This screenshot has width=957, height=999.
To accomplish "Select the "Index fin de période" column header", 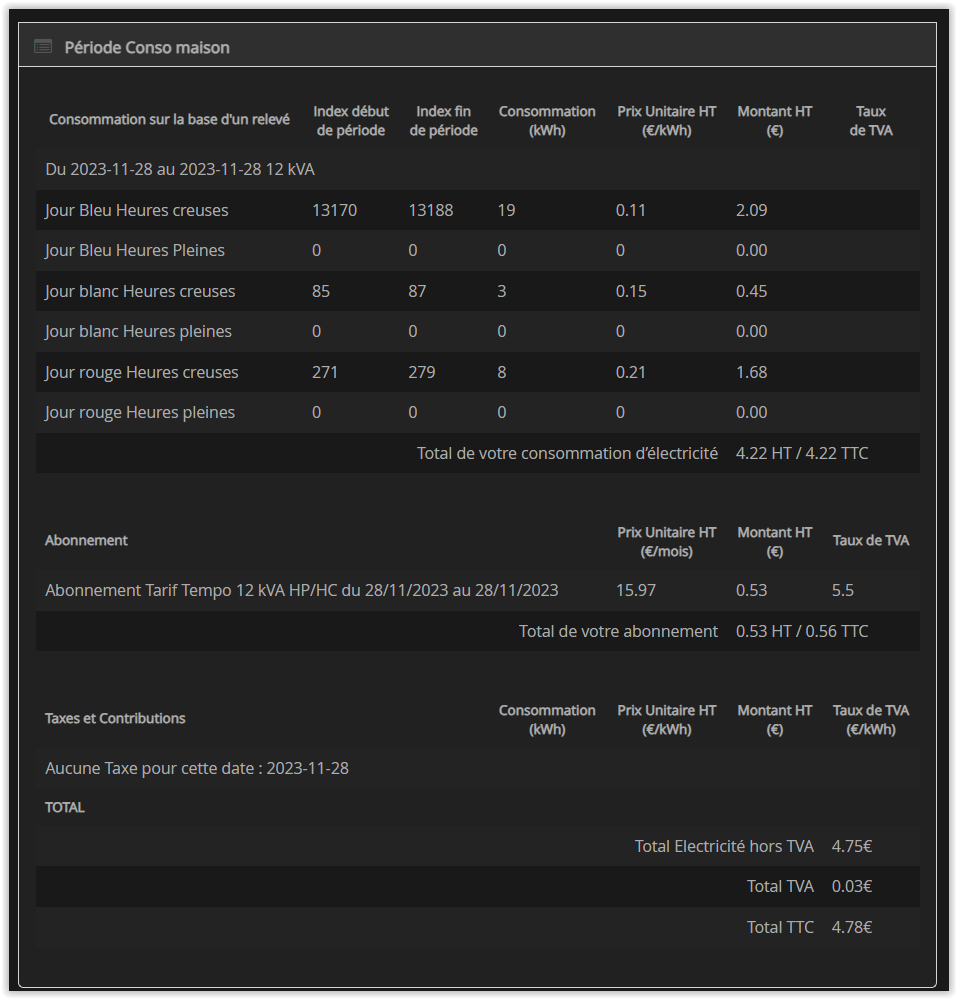I will (443, 120).
